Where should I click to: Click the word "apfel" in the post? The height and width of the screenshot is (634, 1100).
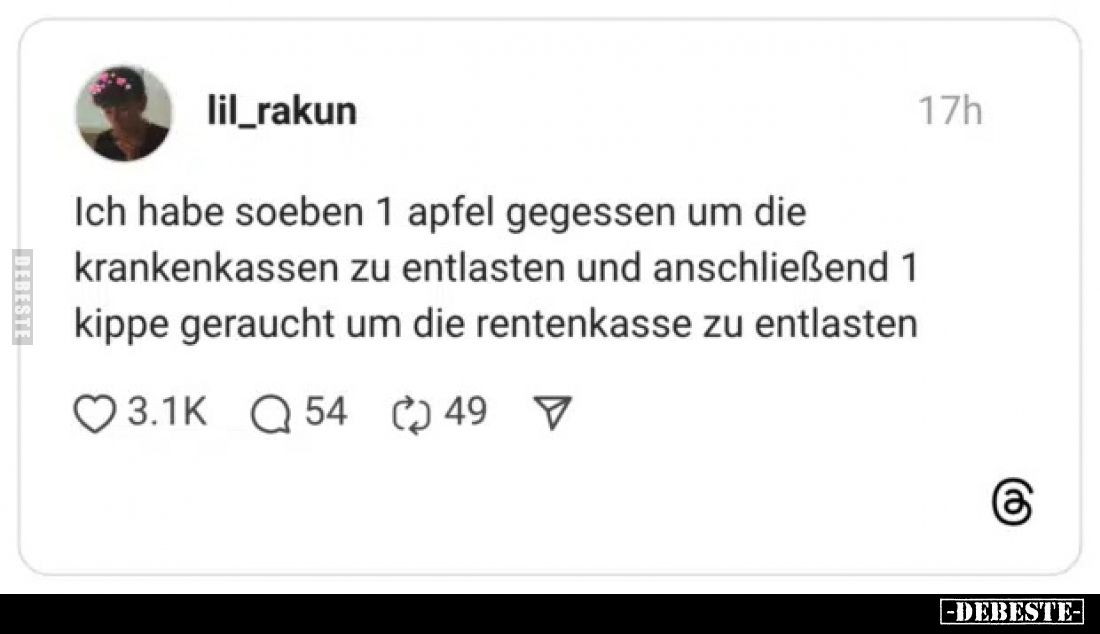(455, 215)
